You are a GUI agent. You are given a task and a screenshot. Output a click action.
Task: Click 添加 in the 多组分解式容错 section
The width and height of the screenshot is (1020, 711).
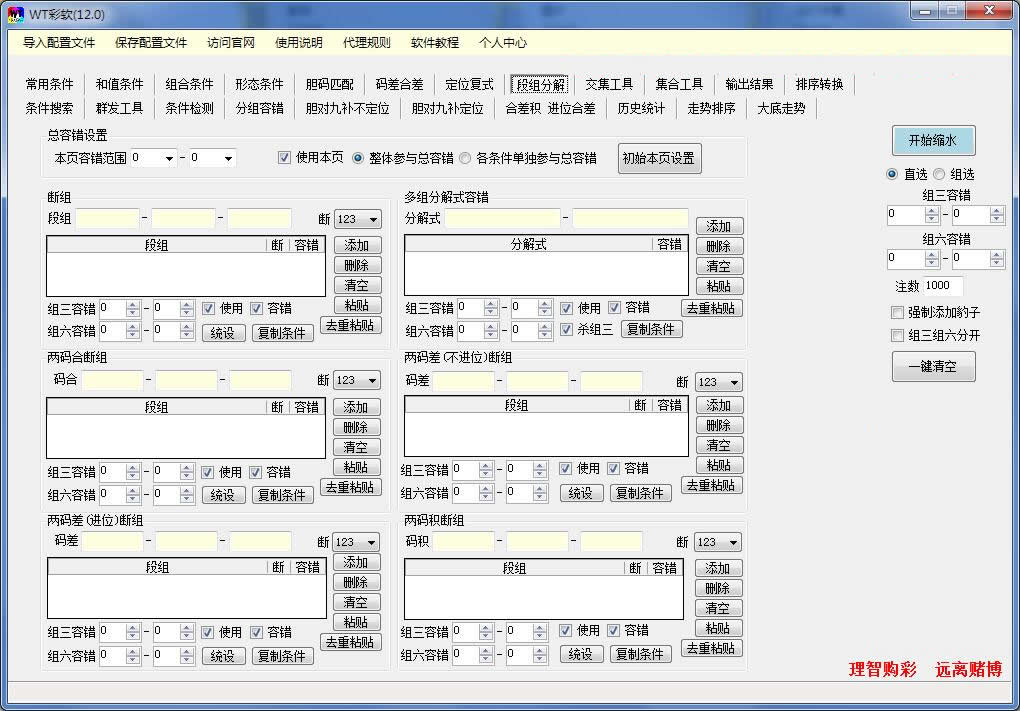coord(719,226)
